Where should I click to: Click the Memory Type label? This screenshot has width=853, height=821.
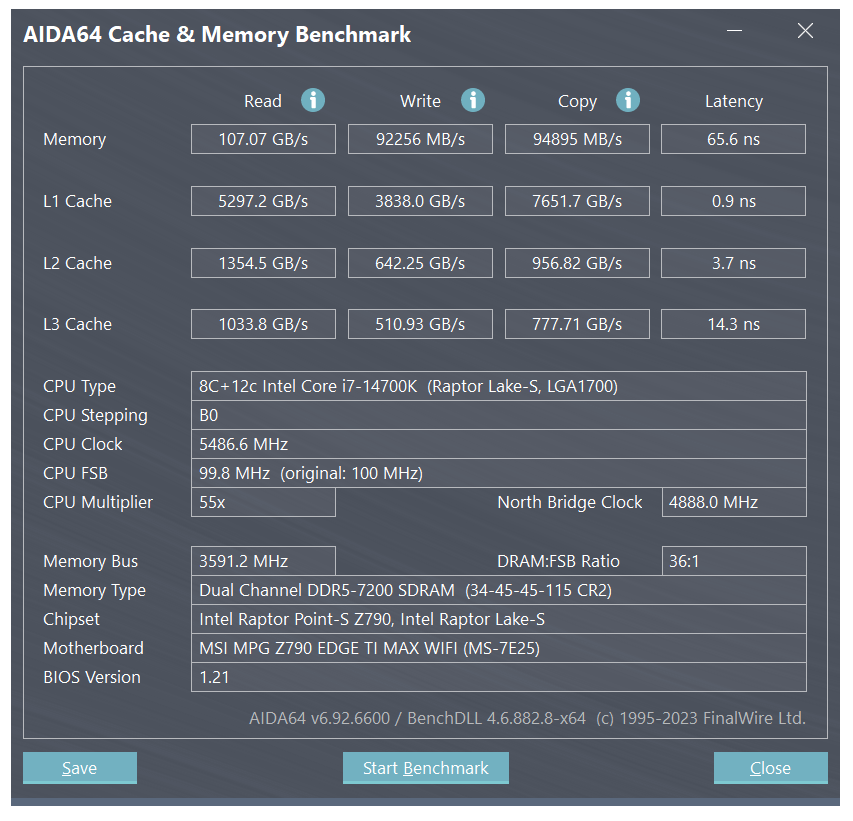coord(95,591)
